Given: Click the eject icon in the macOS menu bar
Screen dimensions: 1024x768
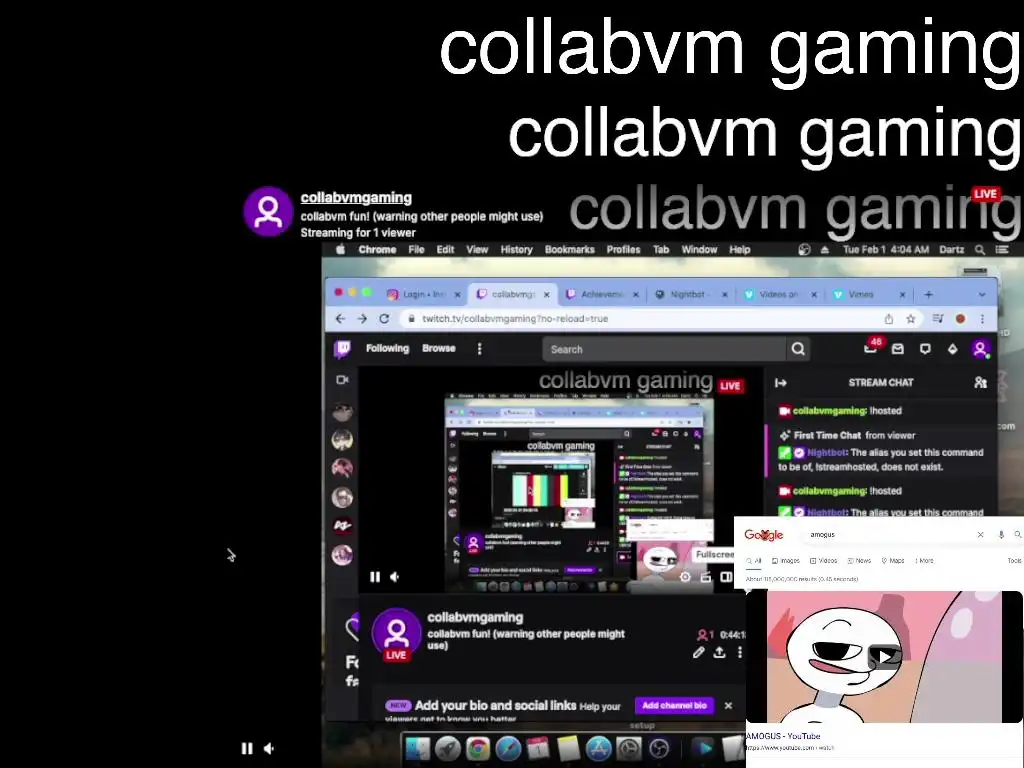Looking at the screenshot, I should [x=825, y=249].
